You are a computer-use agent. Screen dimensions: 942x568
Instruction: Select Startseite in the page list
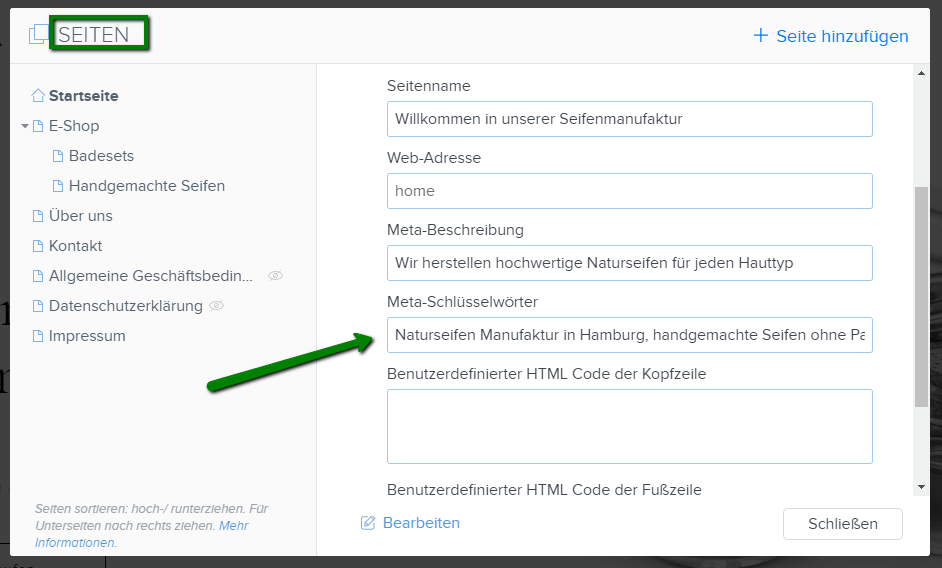(x=84, y=96)
